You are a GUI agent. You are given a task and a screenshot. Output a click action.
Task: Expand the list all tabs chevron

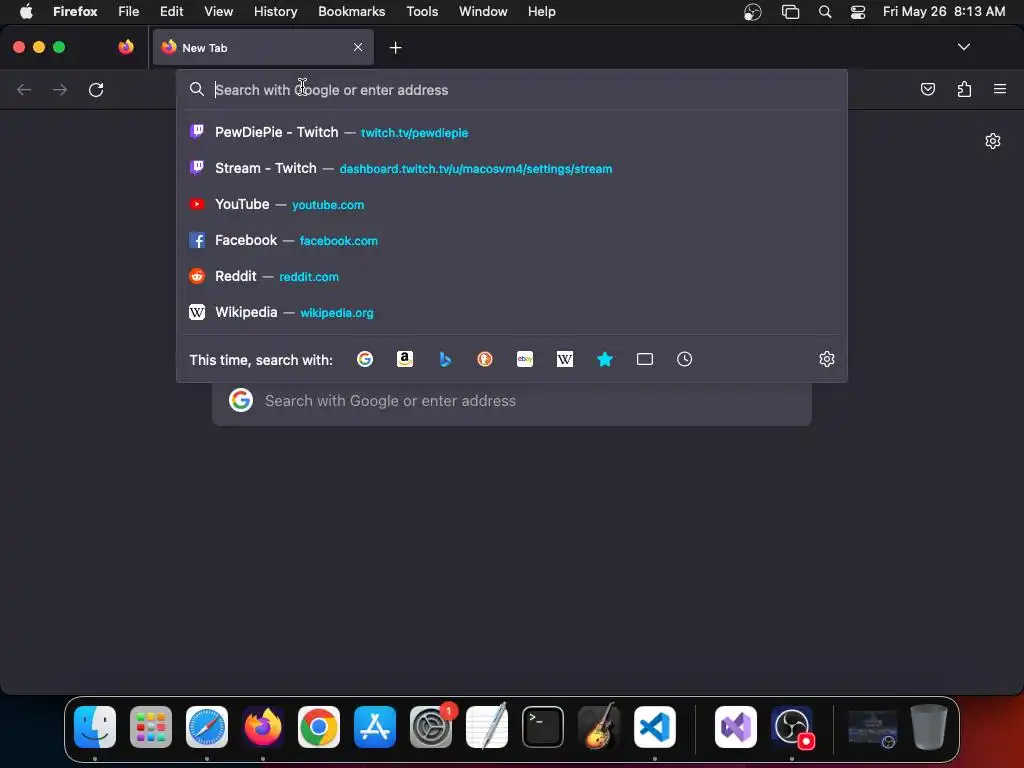[x=963, y=47]
